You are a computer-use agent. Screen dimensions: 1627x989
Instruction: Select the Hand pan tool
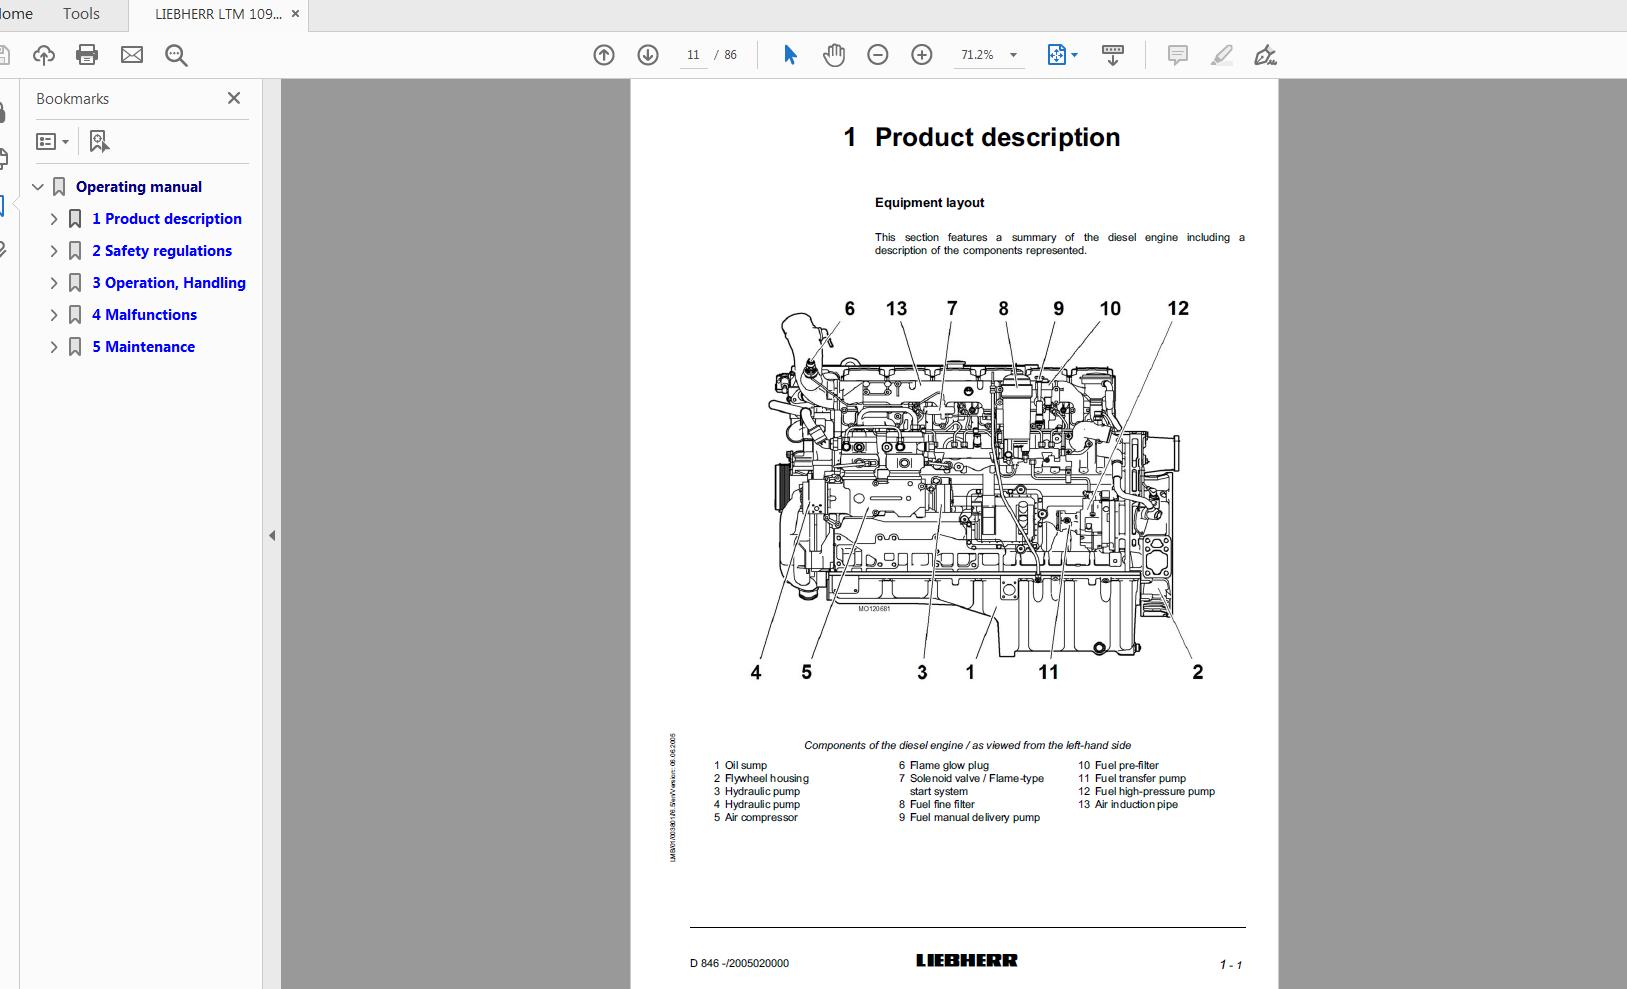click(x=834, y=55)
